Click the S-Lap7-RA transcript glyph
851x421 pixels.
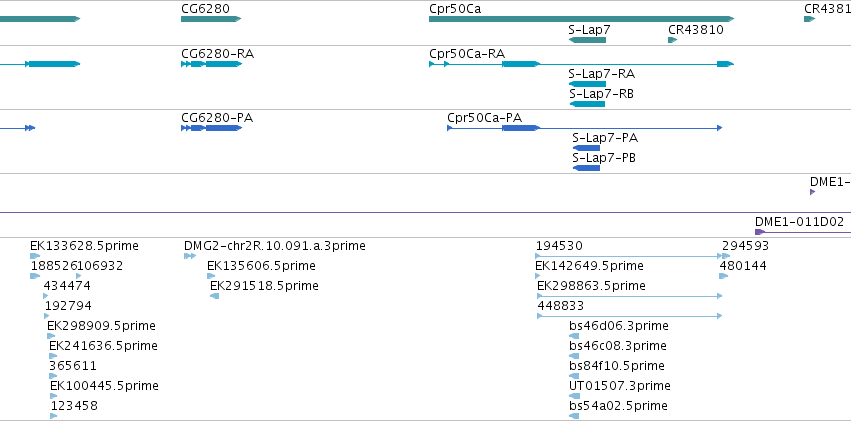(x=587, y=84)
